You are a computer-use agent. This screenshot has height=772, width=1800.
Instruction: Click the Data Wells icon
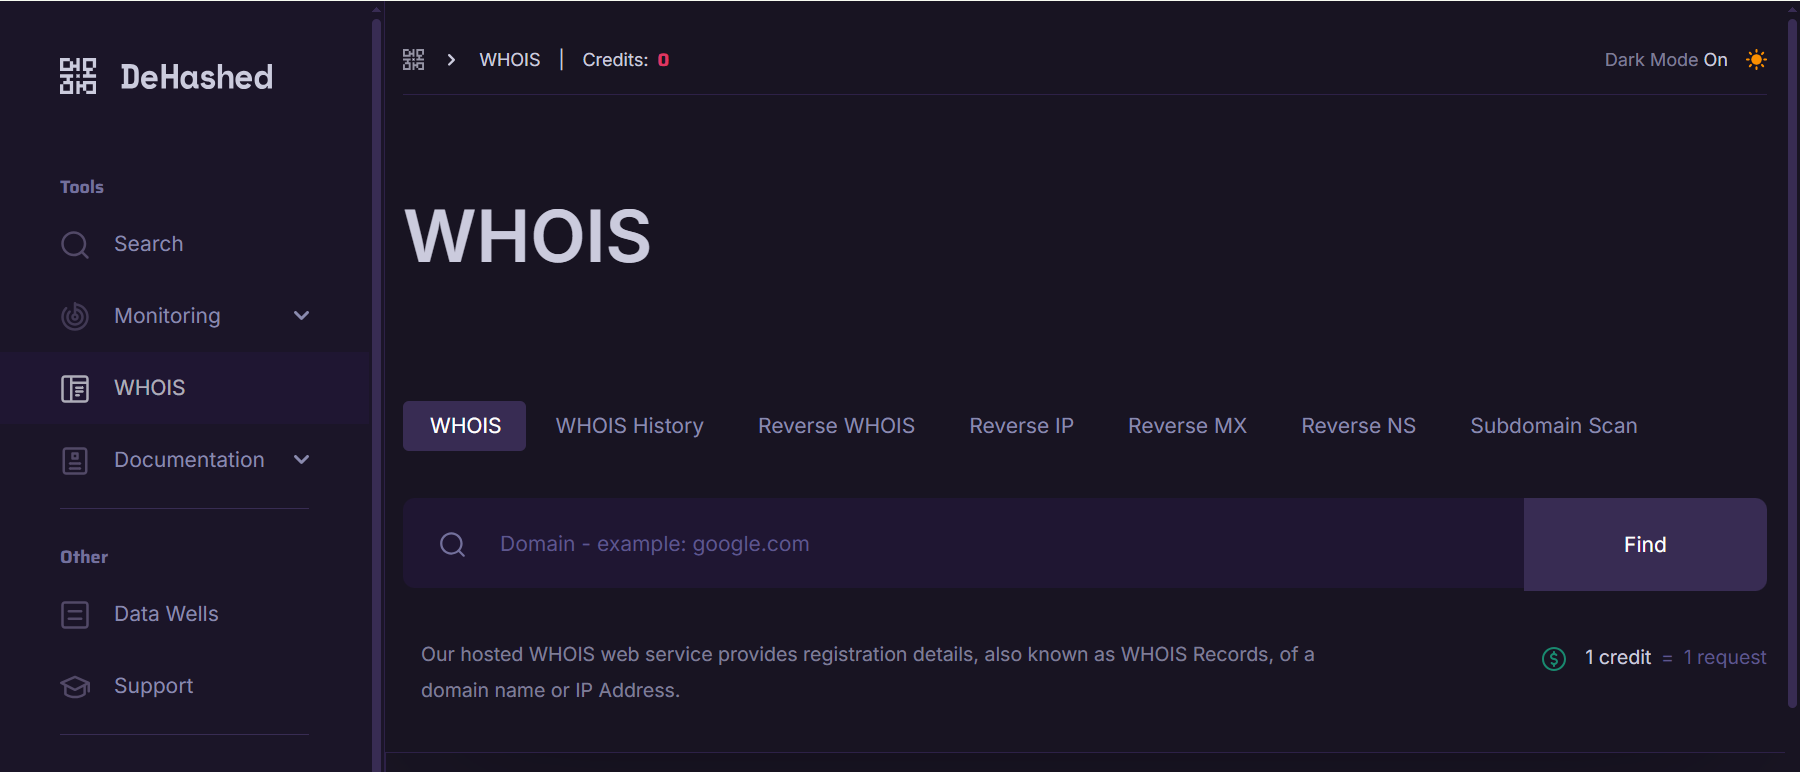click(75, 614)
